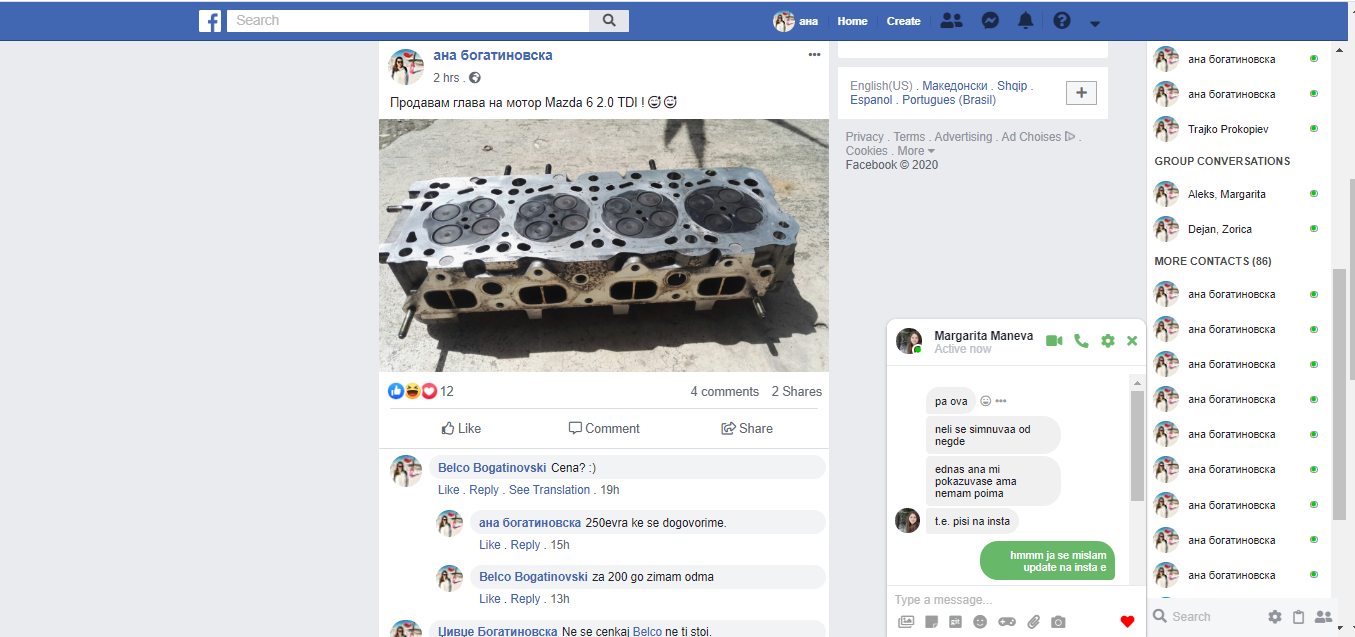Like ана богатиновска's Mazda post
The height and width of the screenshot is (637, 1355).
(461, 428)
